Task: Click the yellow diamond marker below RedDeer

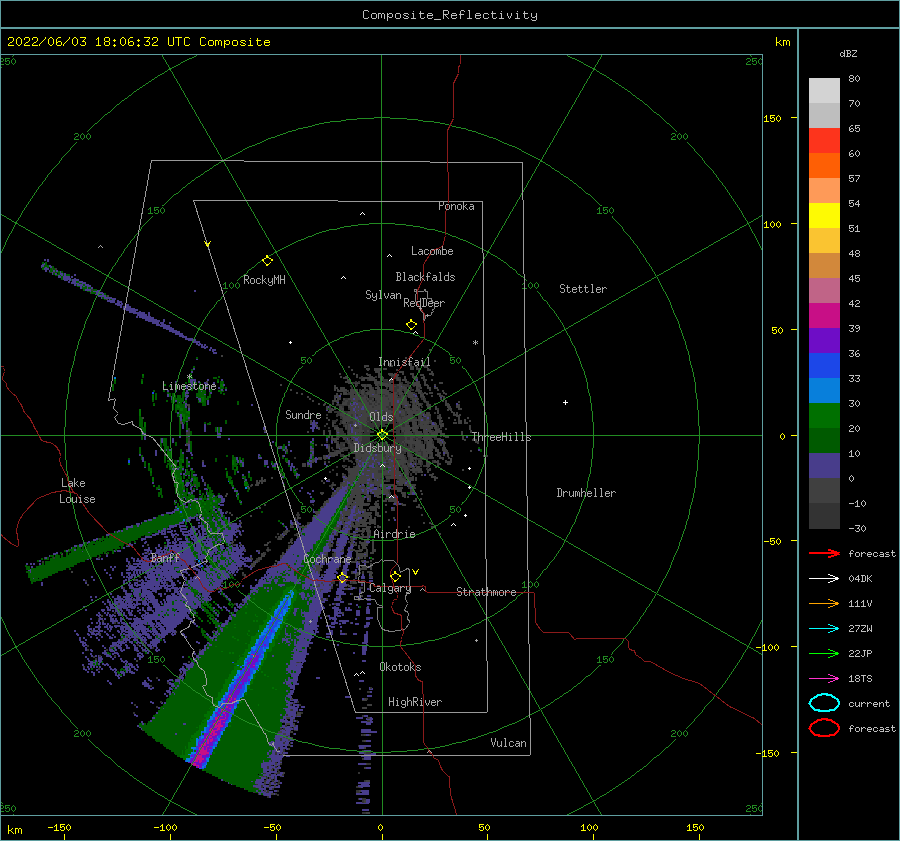Action: (411, 325)
